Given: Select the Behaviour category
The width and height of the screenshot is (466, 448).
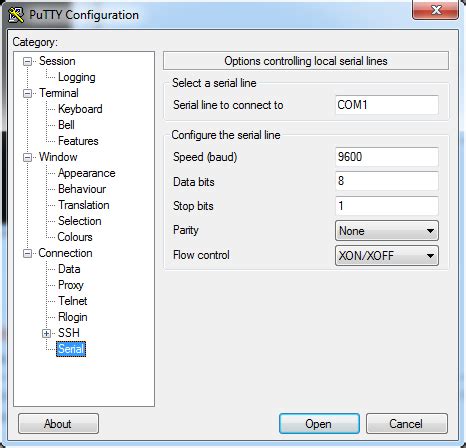Looking at the screenshot, I should pos(82,189).
